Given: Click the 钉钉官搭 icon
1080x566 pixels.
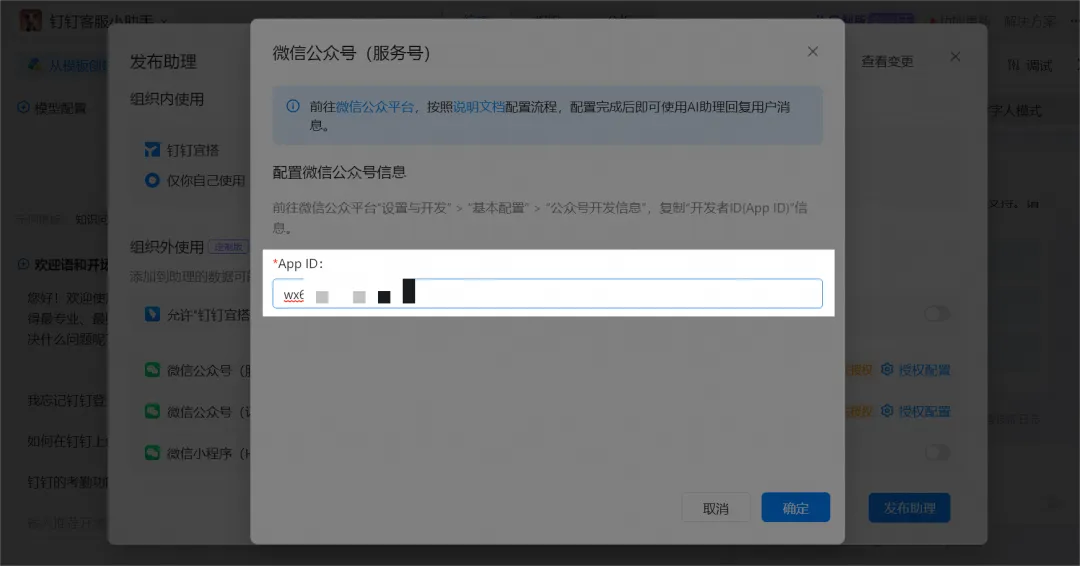Looking at the screenshot, I should pos(152,150).
